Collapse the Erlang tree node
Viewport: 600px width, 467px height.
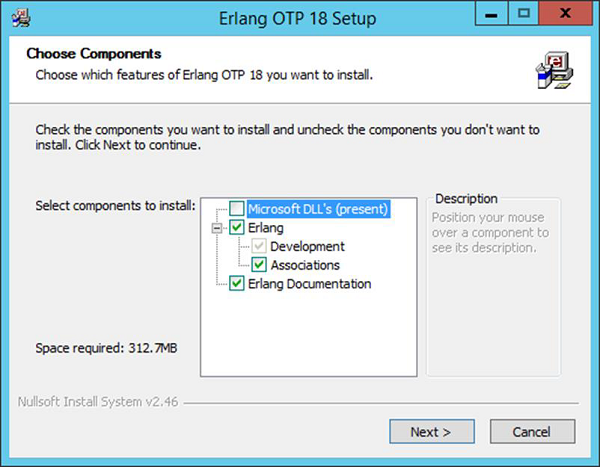(x=218, y=228)
